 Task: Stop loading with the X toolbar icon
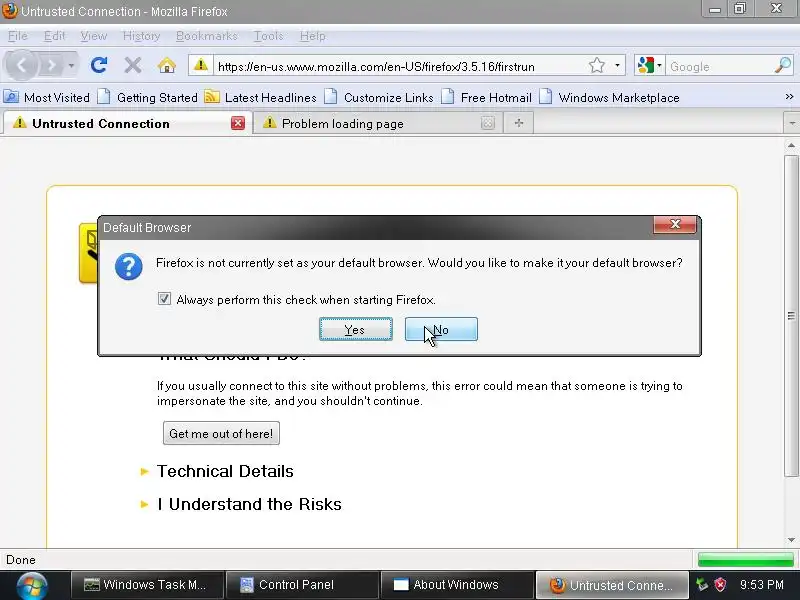[x=133, y=65]
